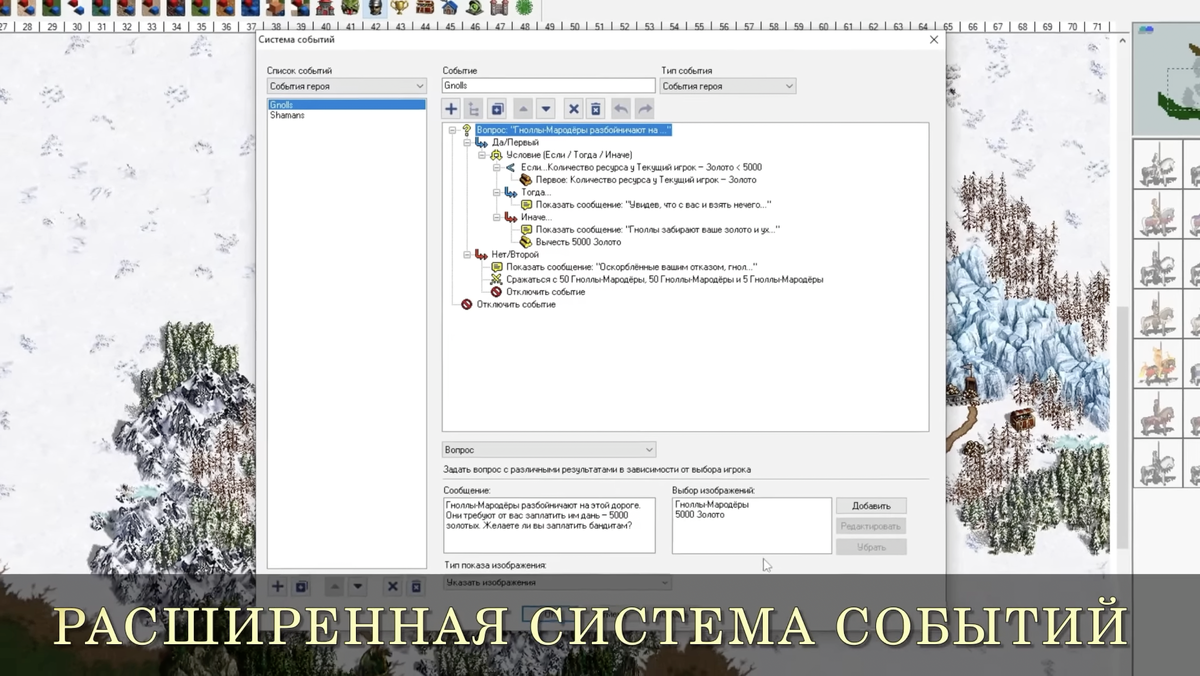Collapse the Нет/Второй branch
The height and width of the screenshot is (676, 1200).
pos(467,255)
